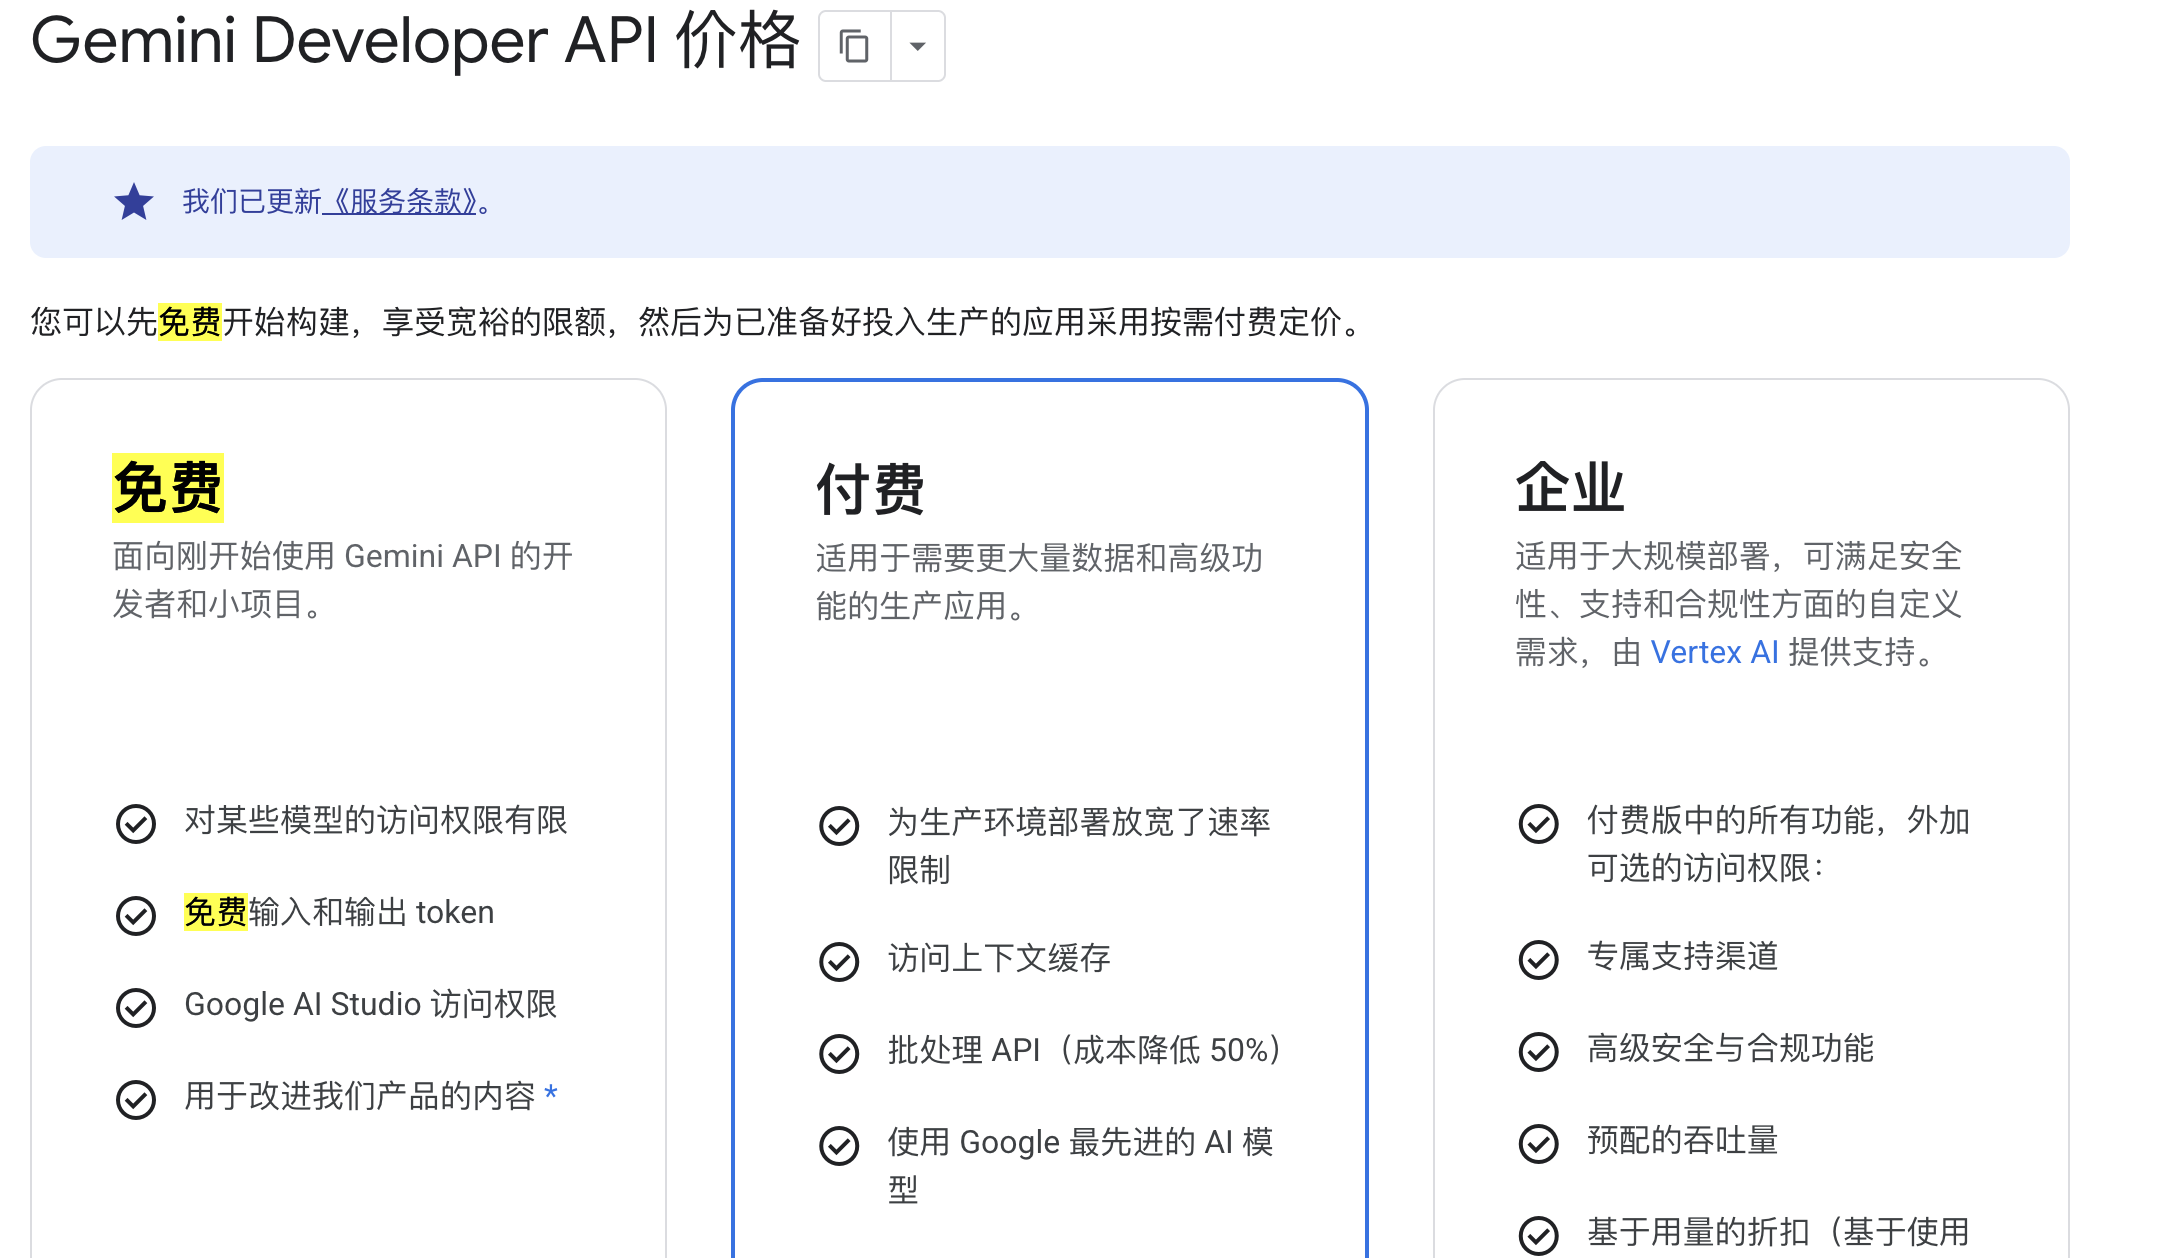This screenshot has width=2164, height=1258.
Task: Click the text 批处理 API（成本降低 50%）
Action: (x=1085, y=1050)
